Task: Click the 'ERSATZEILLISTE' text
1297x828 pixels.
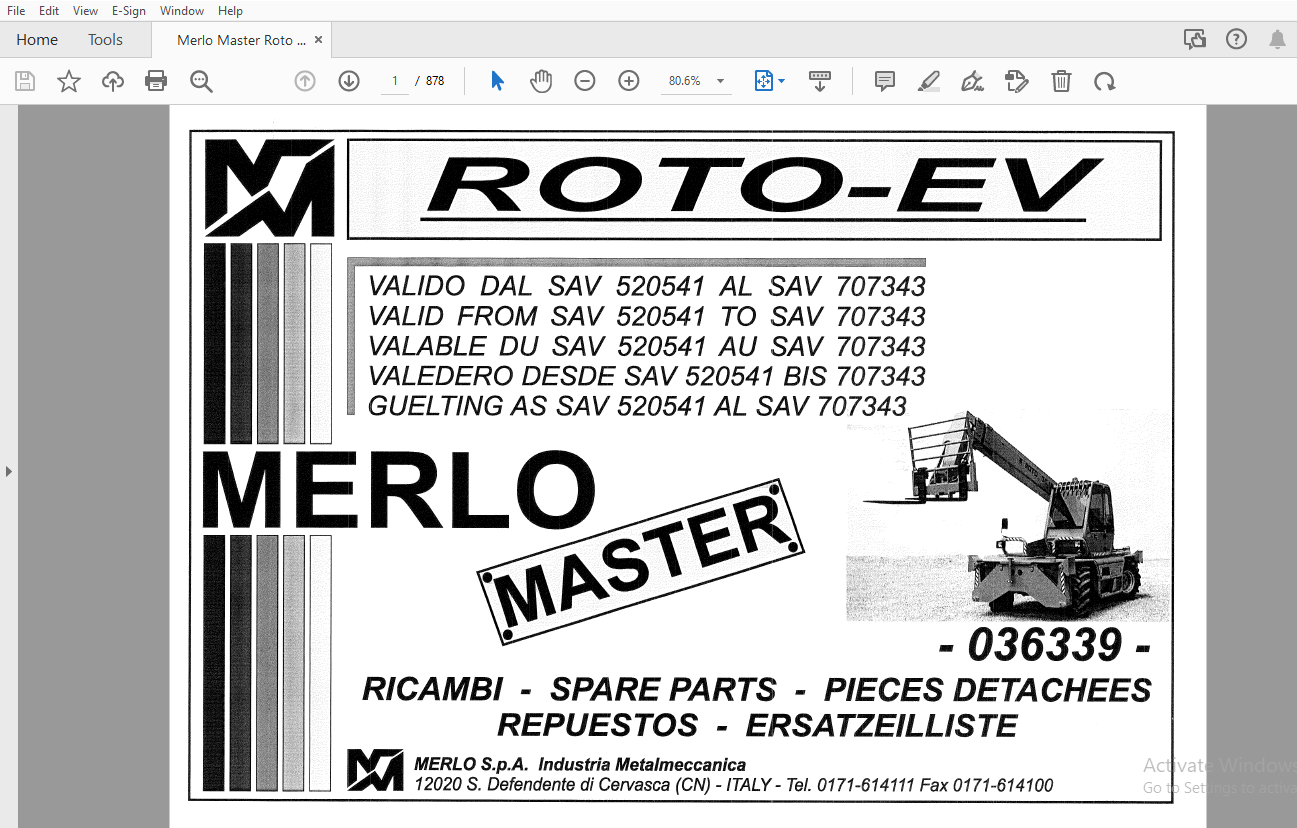Action: tap(881, 724)
